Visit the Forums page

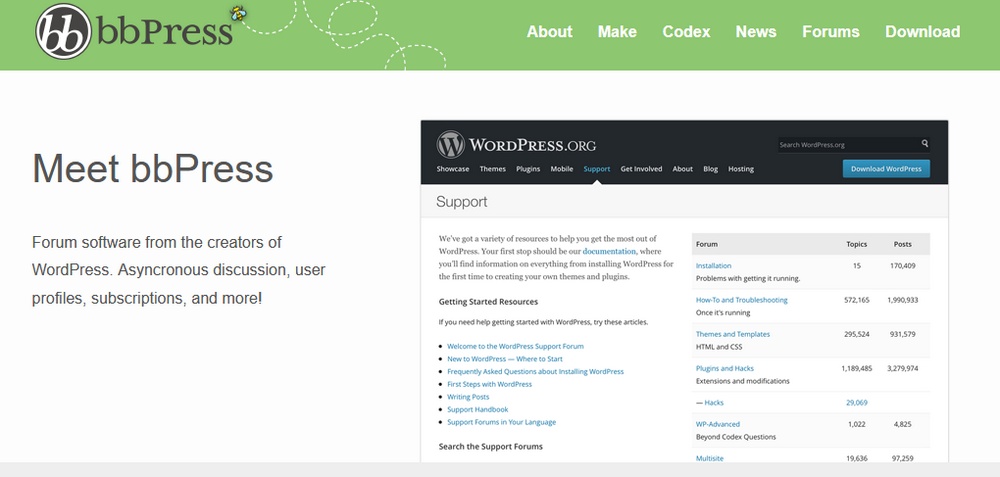pyautogui.click(x=830, y=32)
